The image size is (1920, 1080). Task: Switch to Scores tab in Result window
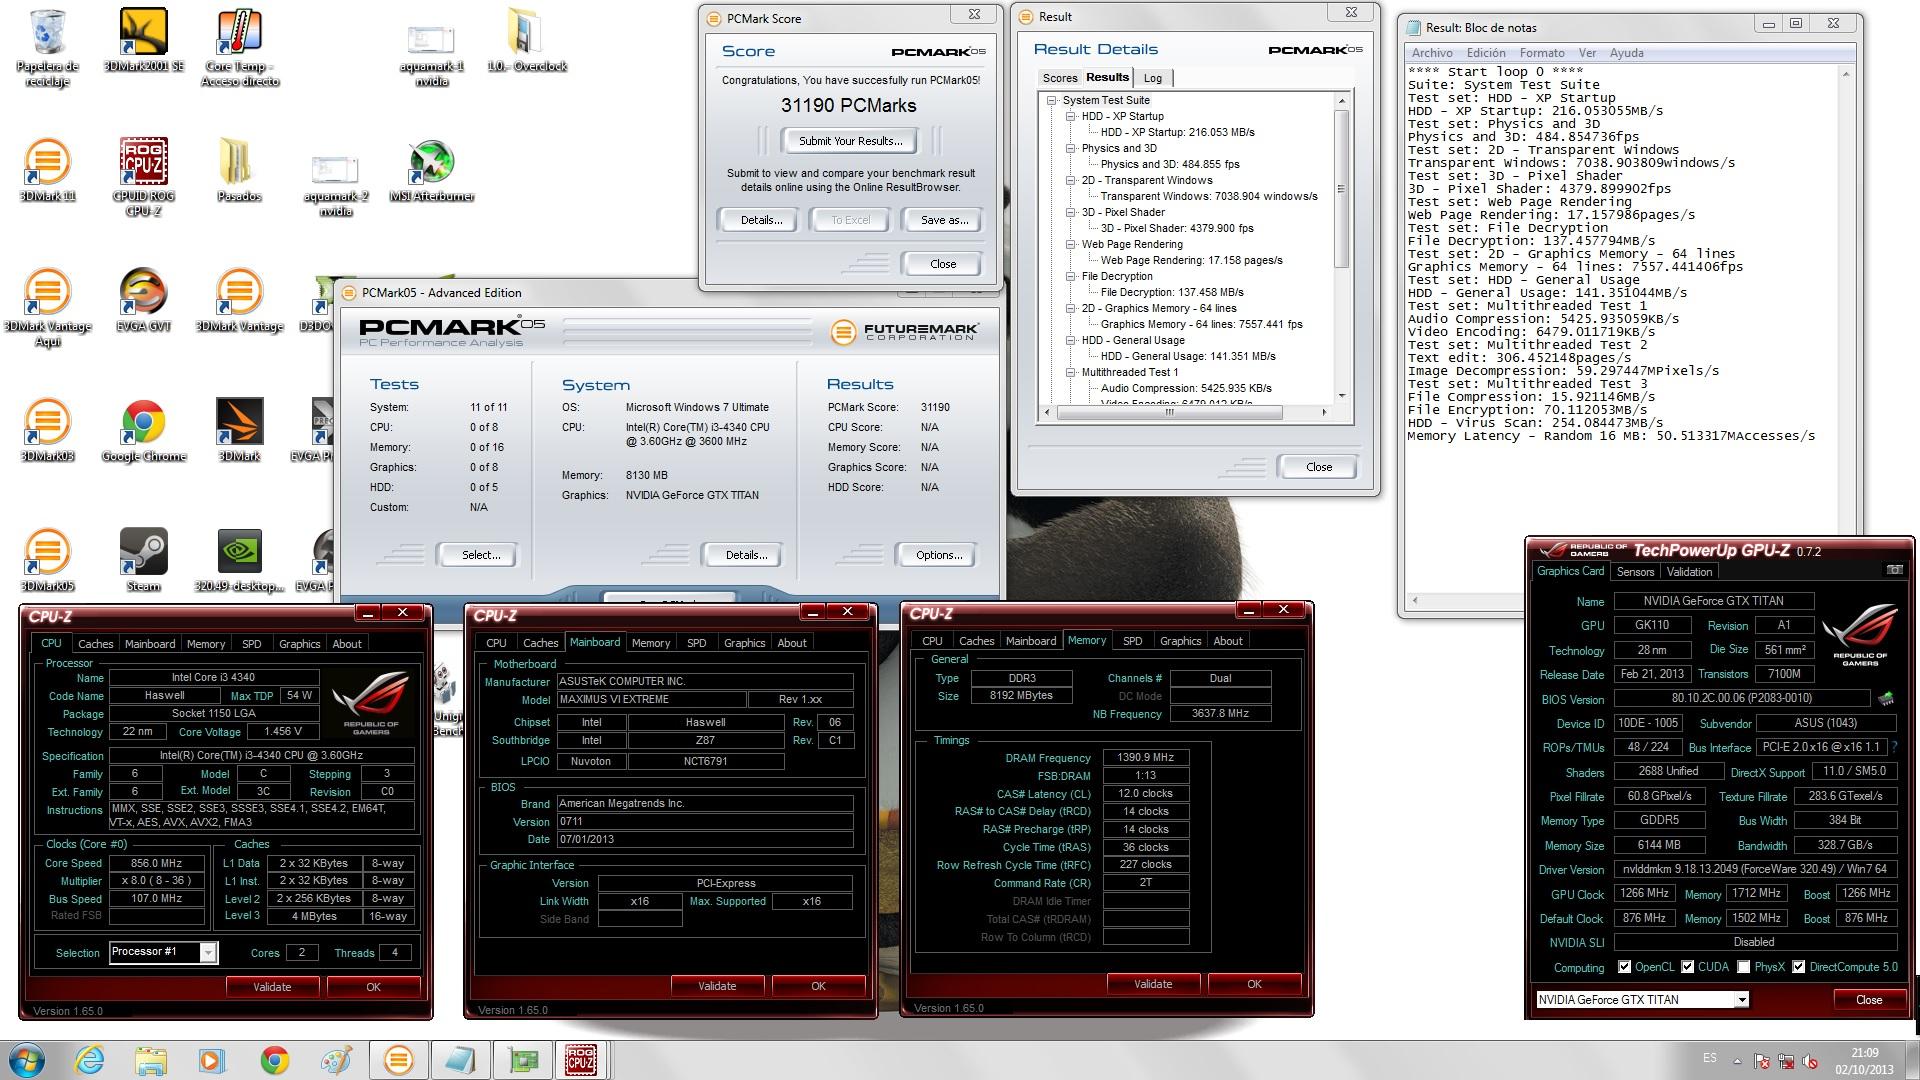click(1059, 78)
